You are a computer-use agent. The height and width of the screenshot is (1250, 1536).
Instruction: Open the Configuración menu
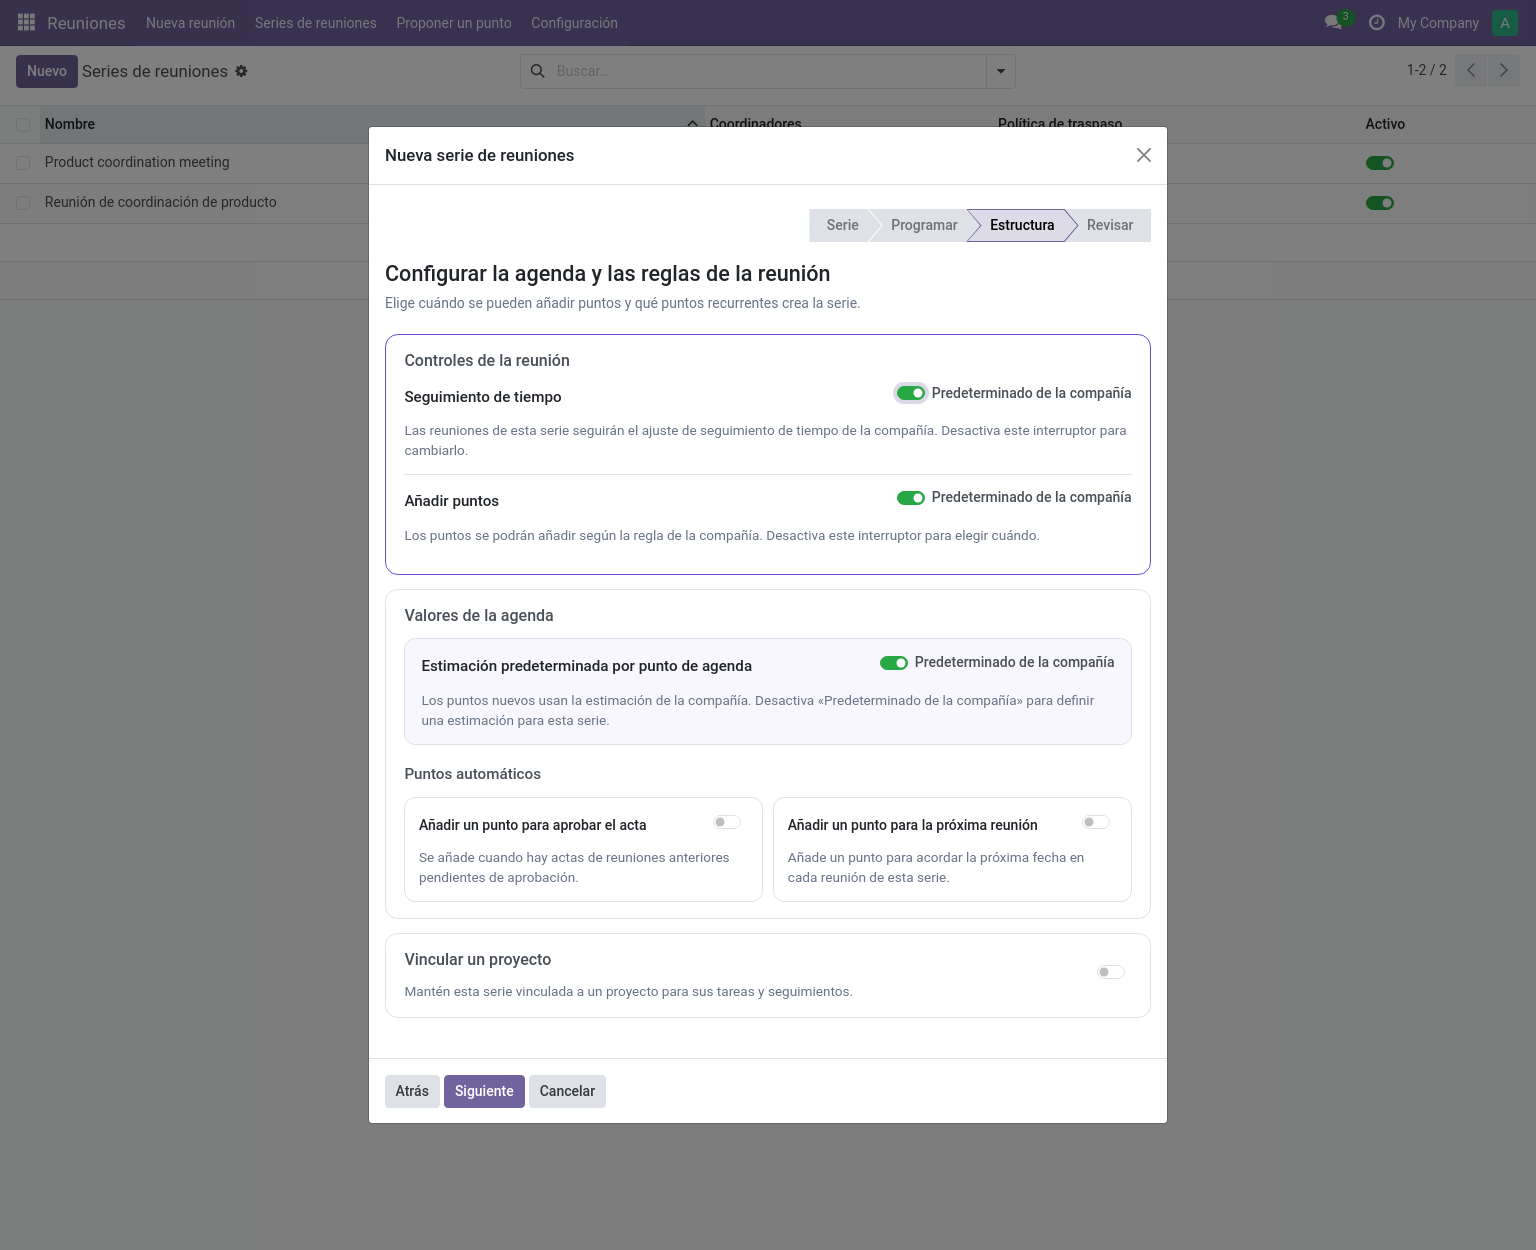(574, 23)
